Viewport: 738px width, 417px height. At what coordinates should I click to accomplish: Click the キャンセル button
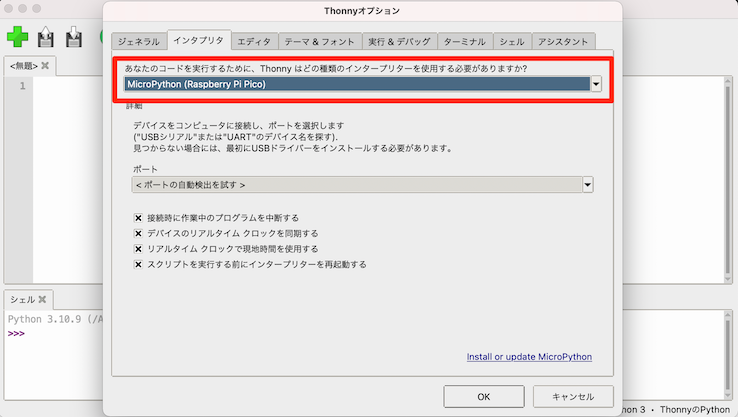tap(573, 397)
